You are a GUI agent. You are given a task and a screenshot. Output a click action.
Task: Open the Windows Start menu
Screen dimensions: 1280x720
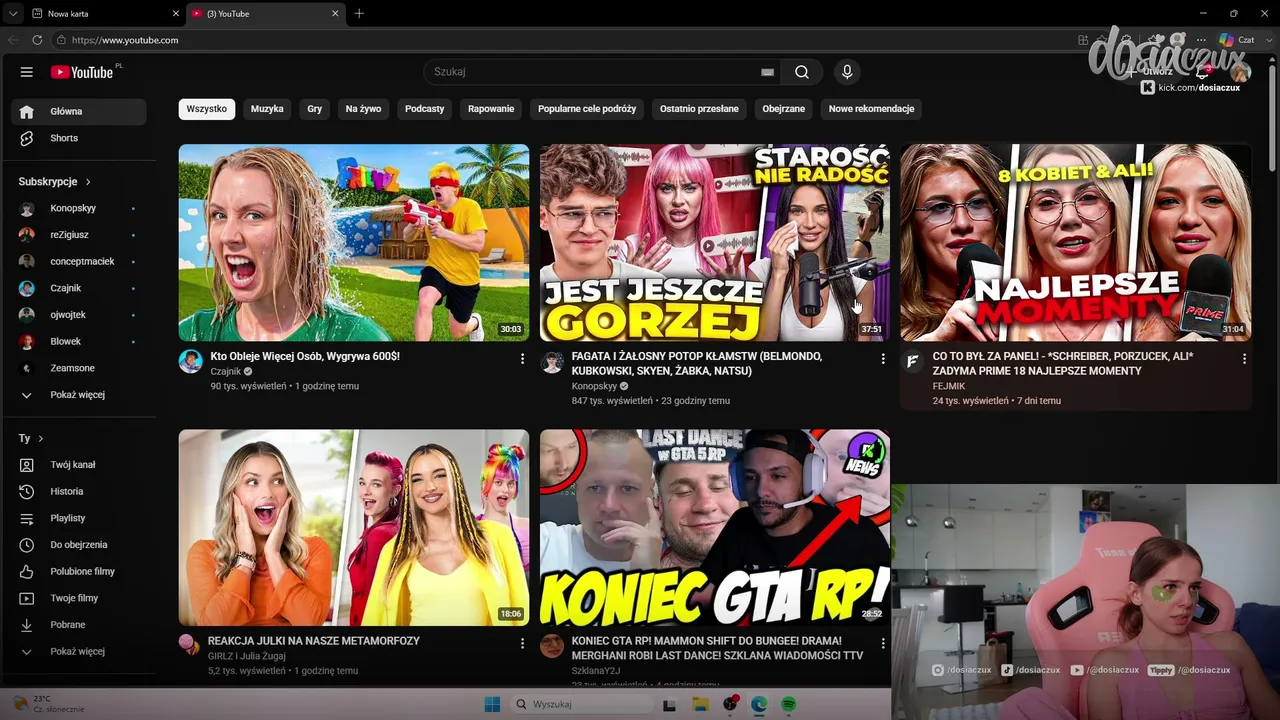[492, 704]
